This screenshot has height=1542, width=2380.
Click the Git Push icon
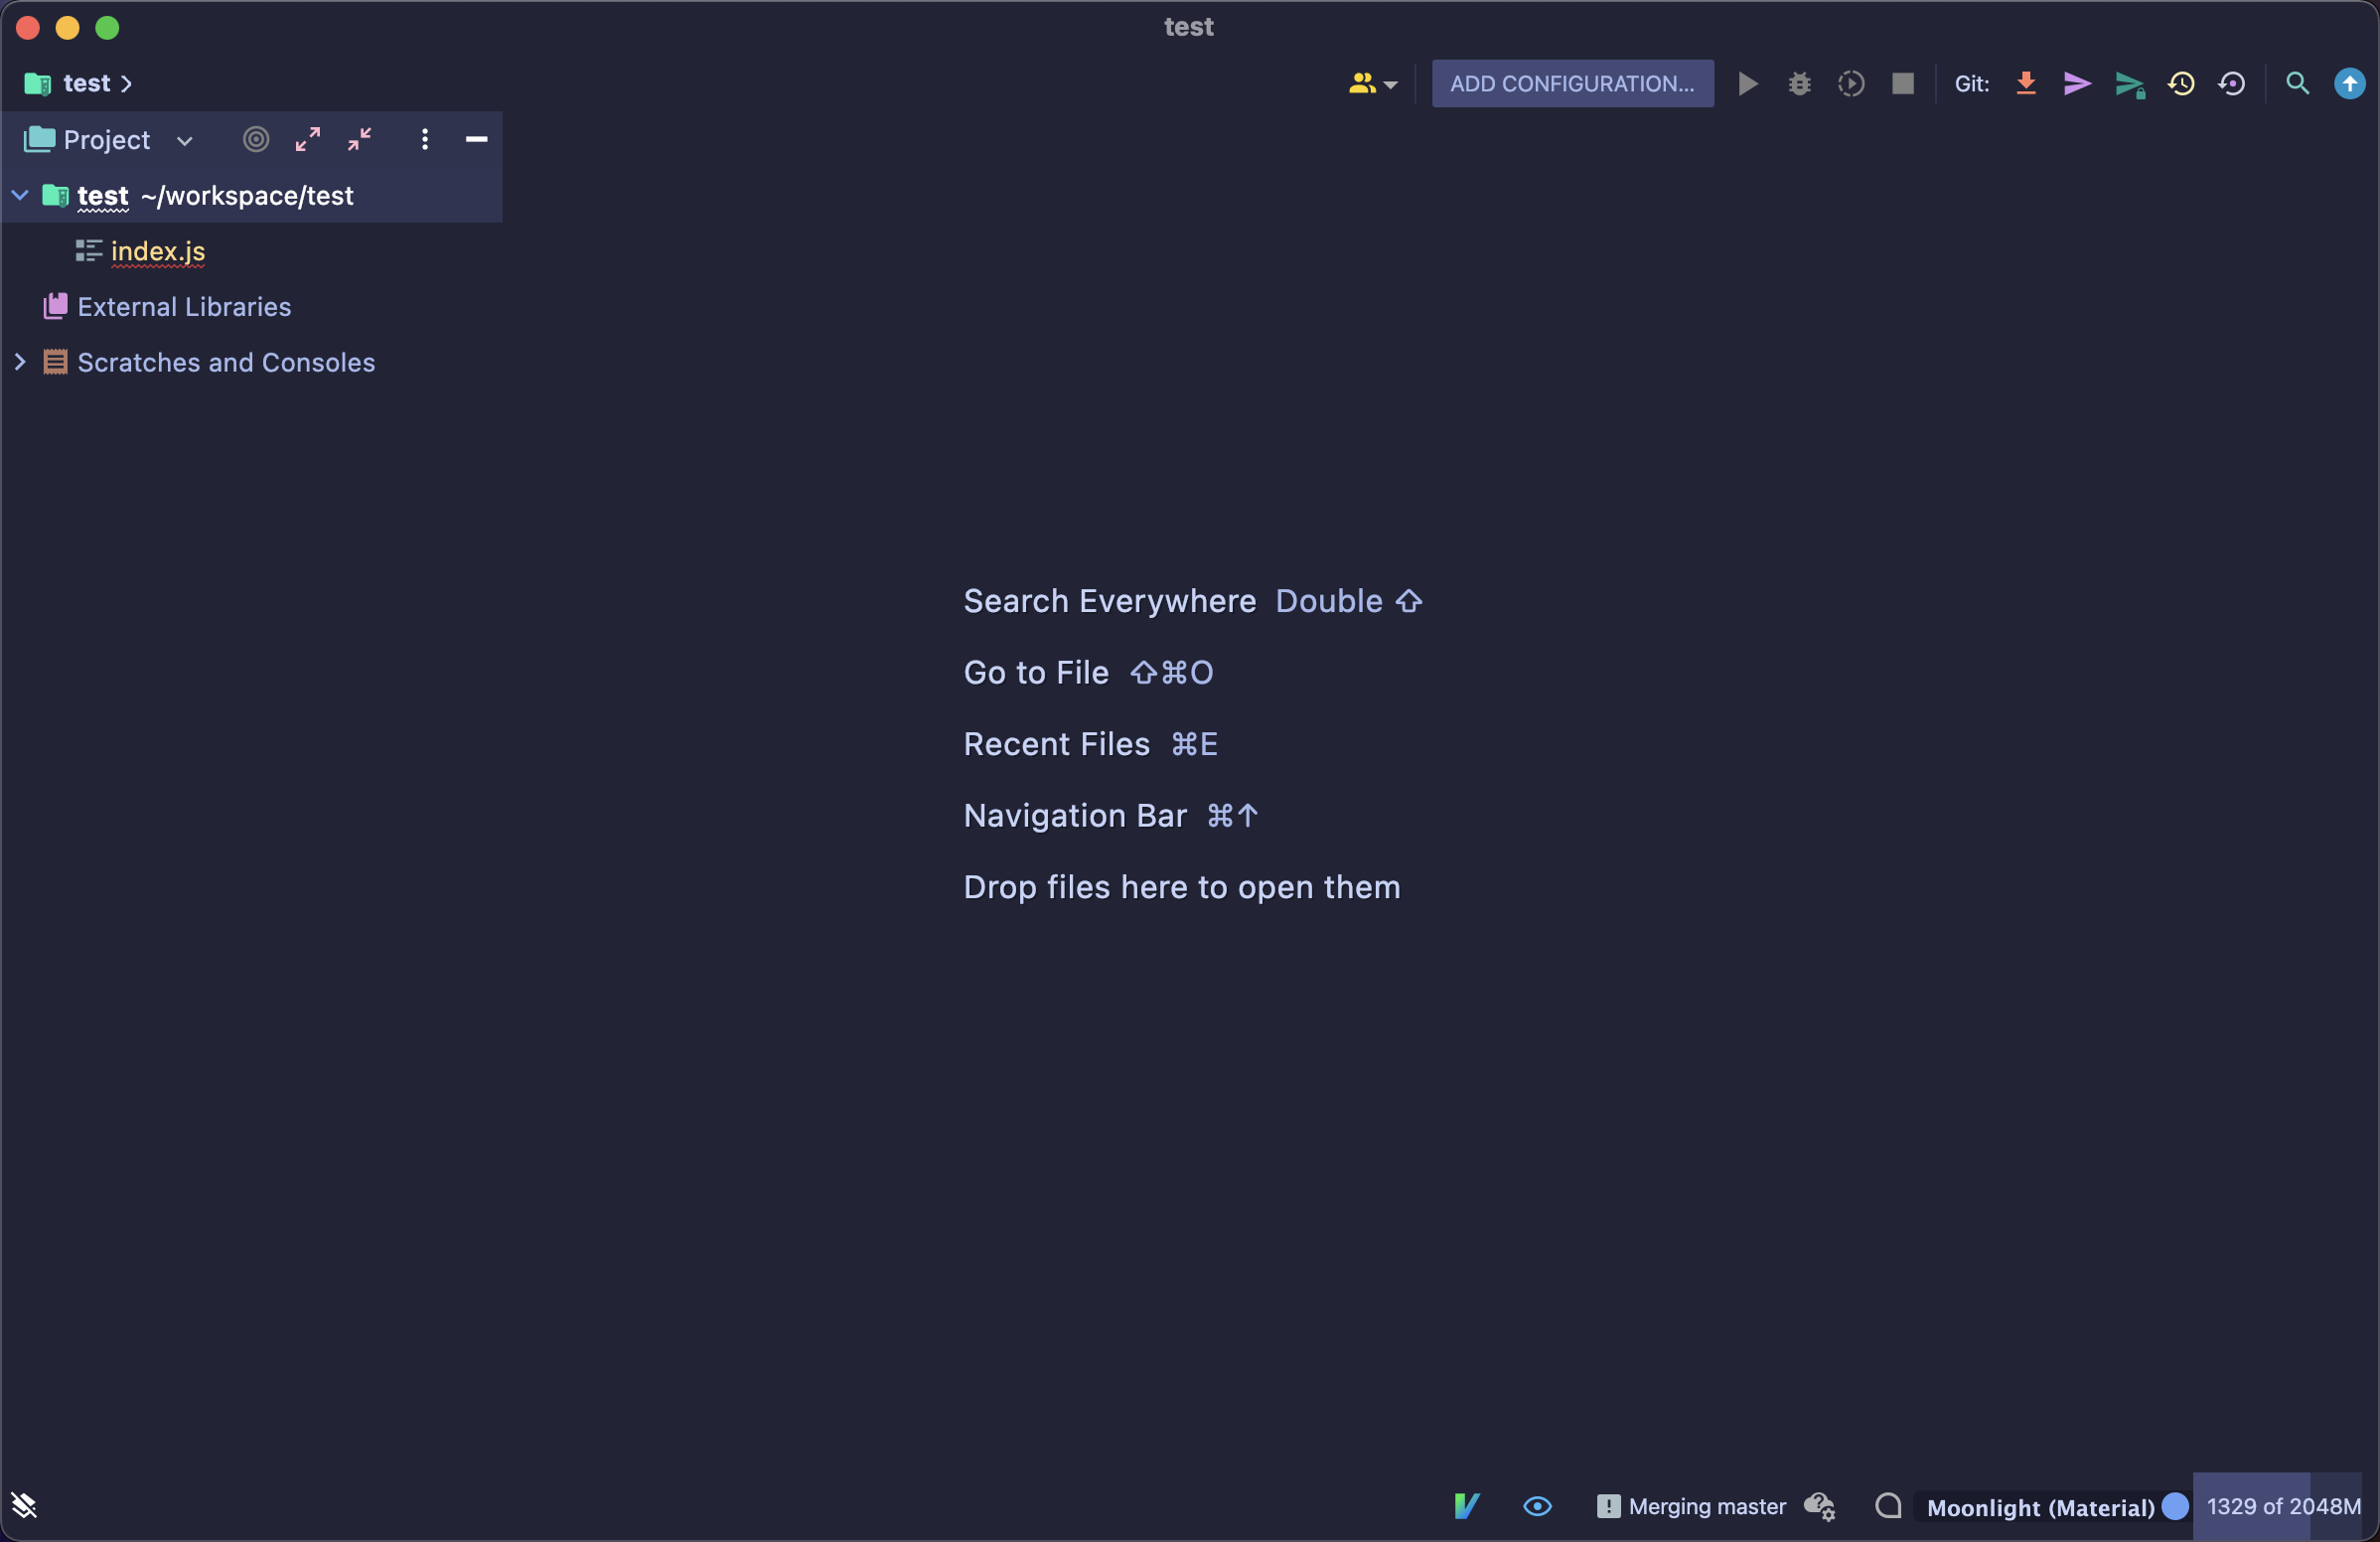(2129, 84)
